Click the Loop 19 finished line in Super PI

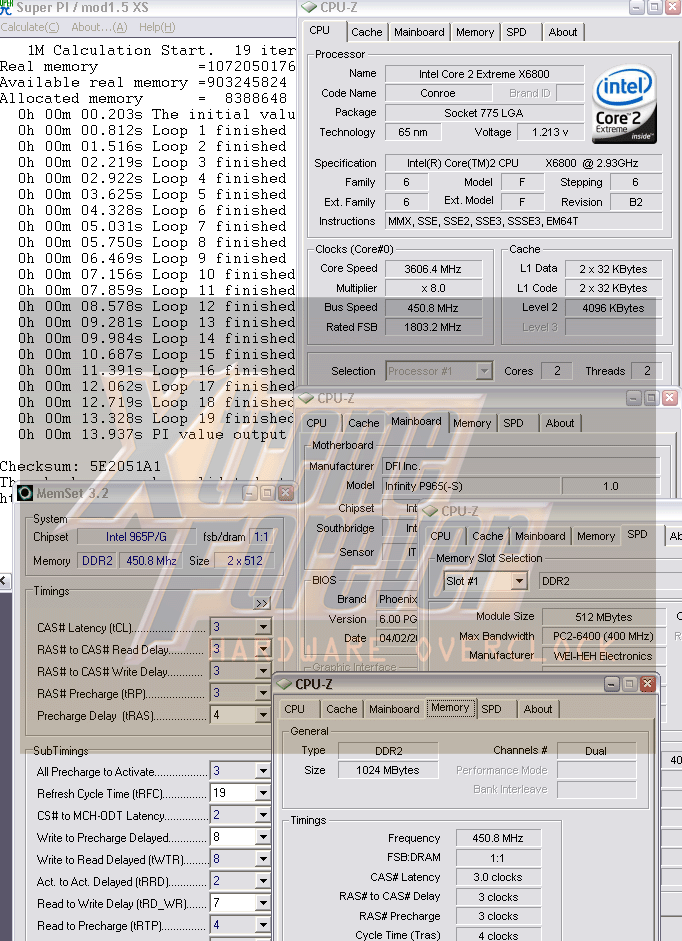click(x=156, y=418)
